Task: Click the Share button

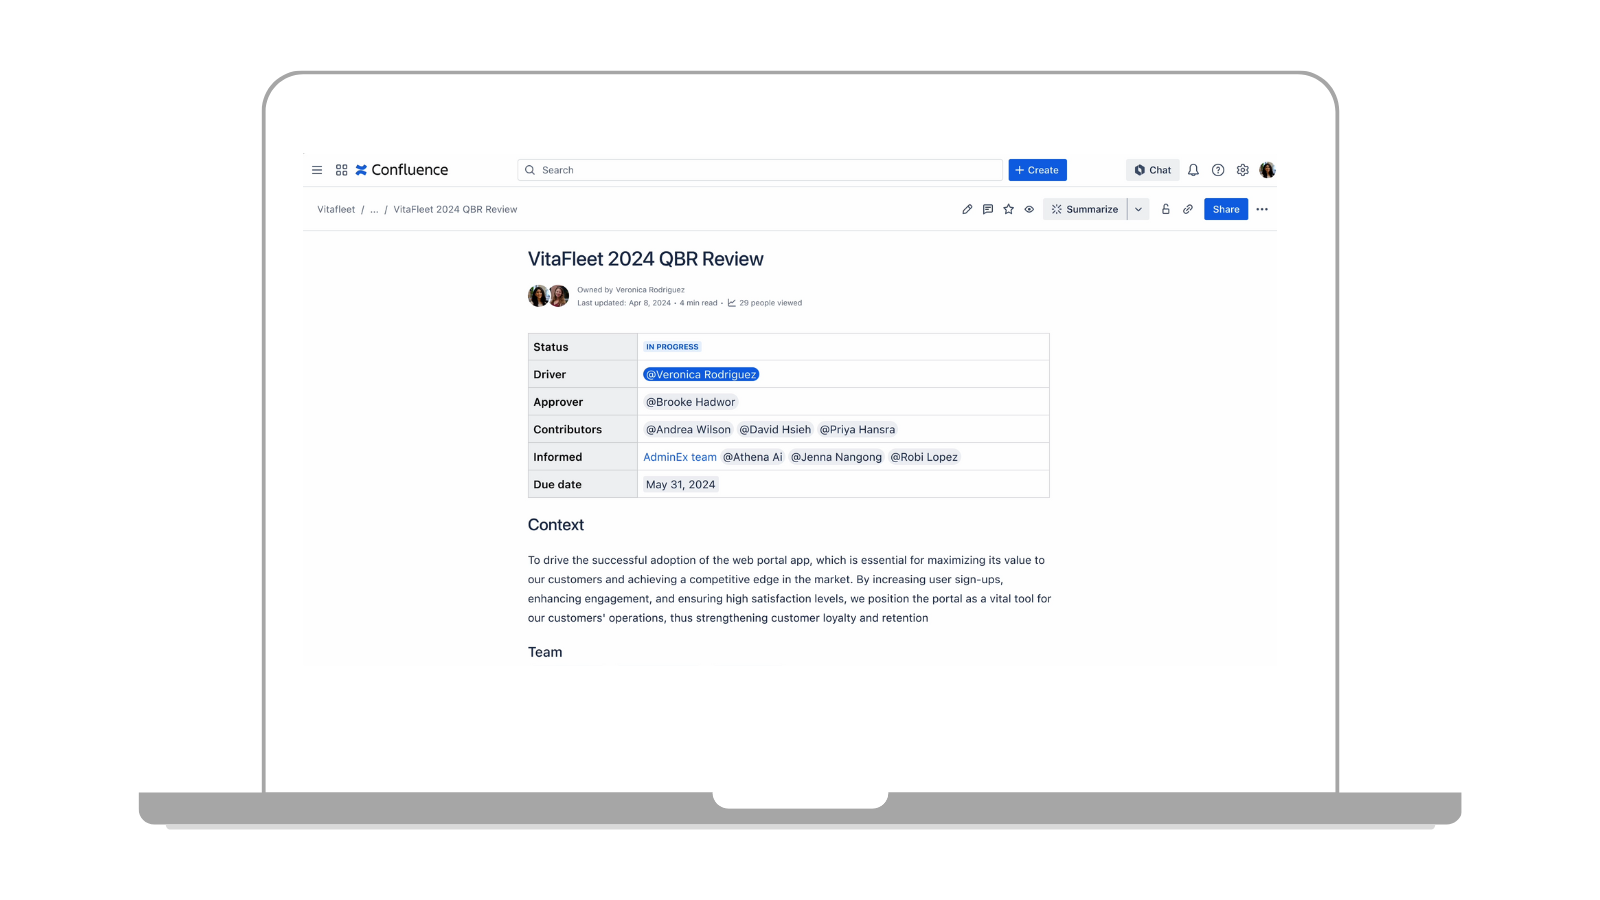Action: (1225, 209)
